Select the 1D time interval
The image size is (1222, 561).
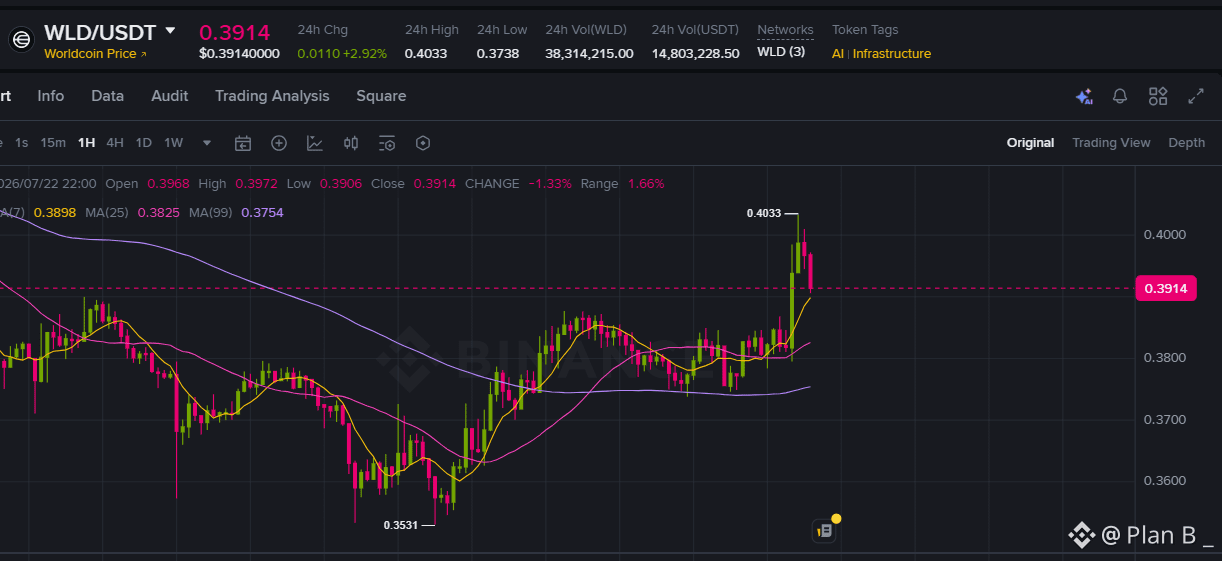[144, 143]
